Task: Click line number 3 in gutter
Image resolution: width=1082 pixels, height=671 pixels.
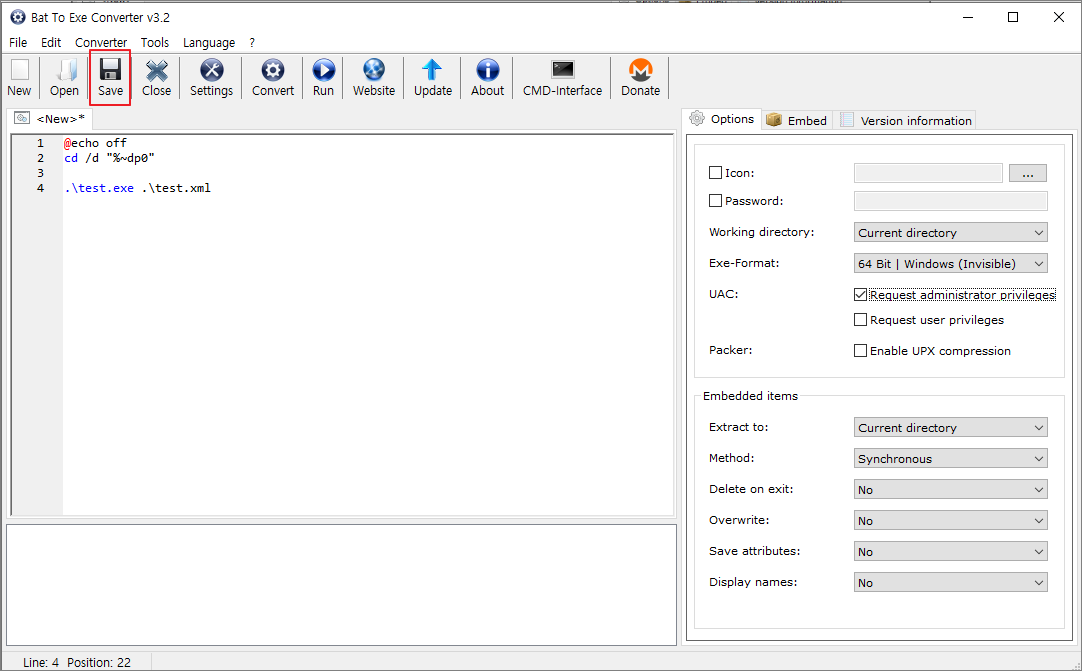Action: pyautogui.click(x=41, y=173)
